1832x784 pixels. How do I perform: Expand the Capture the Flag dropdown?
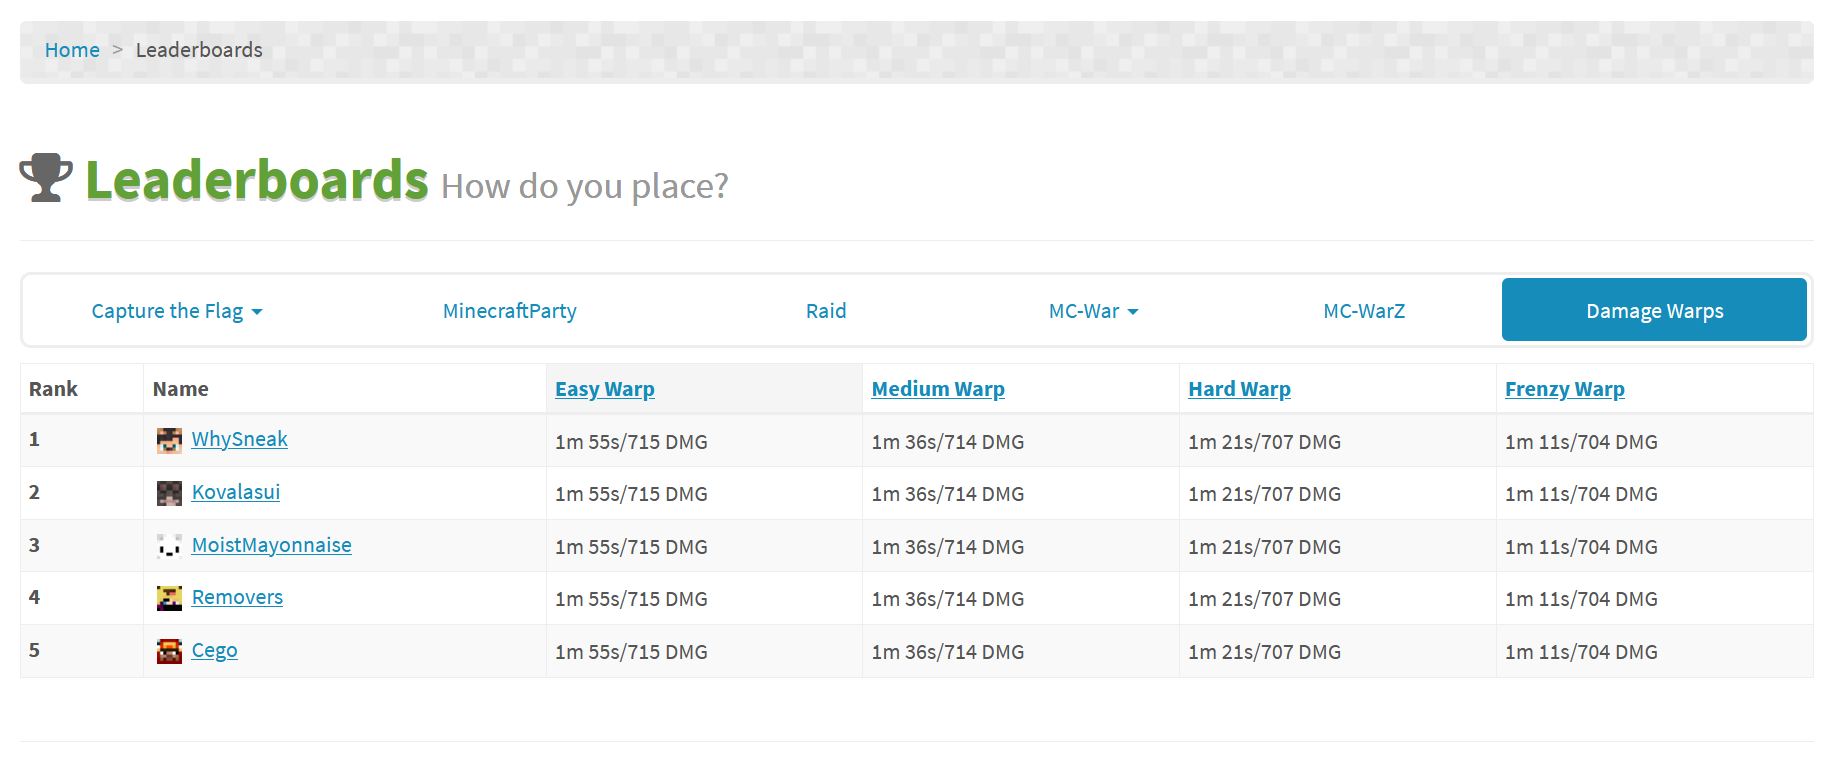(x=176, y=311)
